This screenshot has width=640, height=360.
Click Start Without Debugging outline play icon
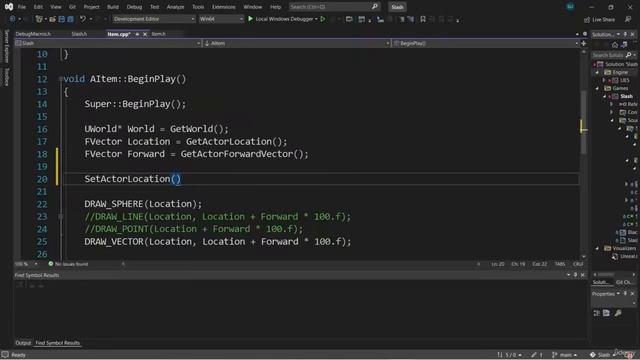pyautogui.click(x=323, y=19)
